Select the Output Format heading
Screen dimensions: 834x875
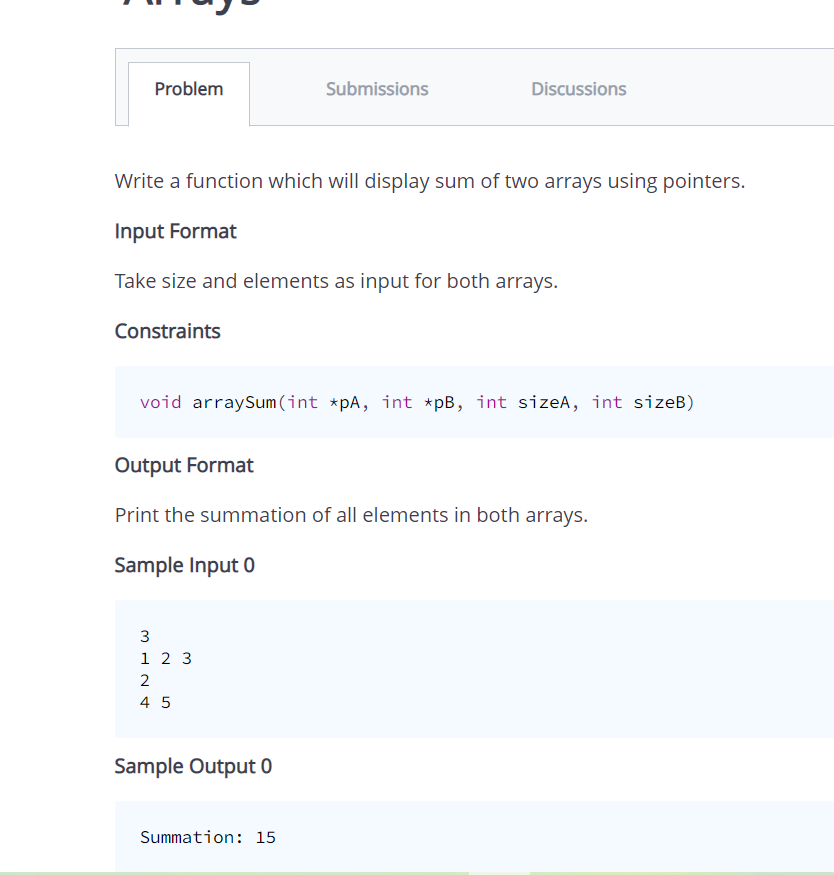pyautogui.click(x=184, y=465)
